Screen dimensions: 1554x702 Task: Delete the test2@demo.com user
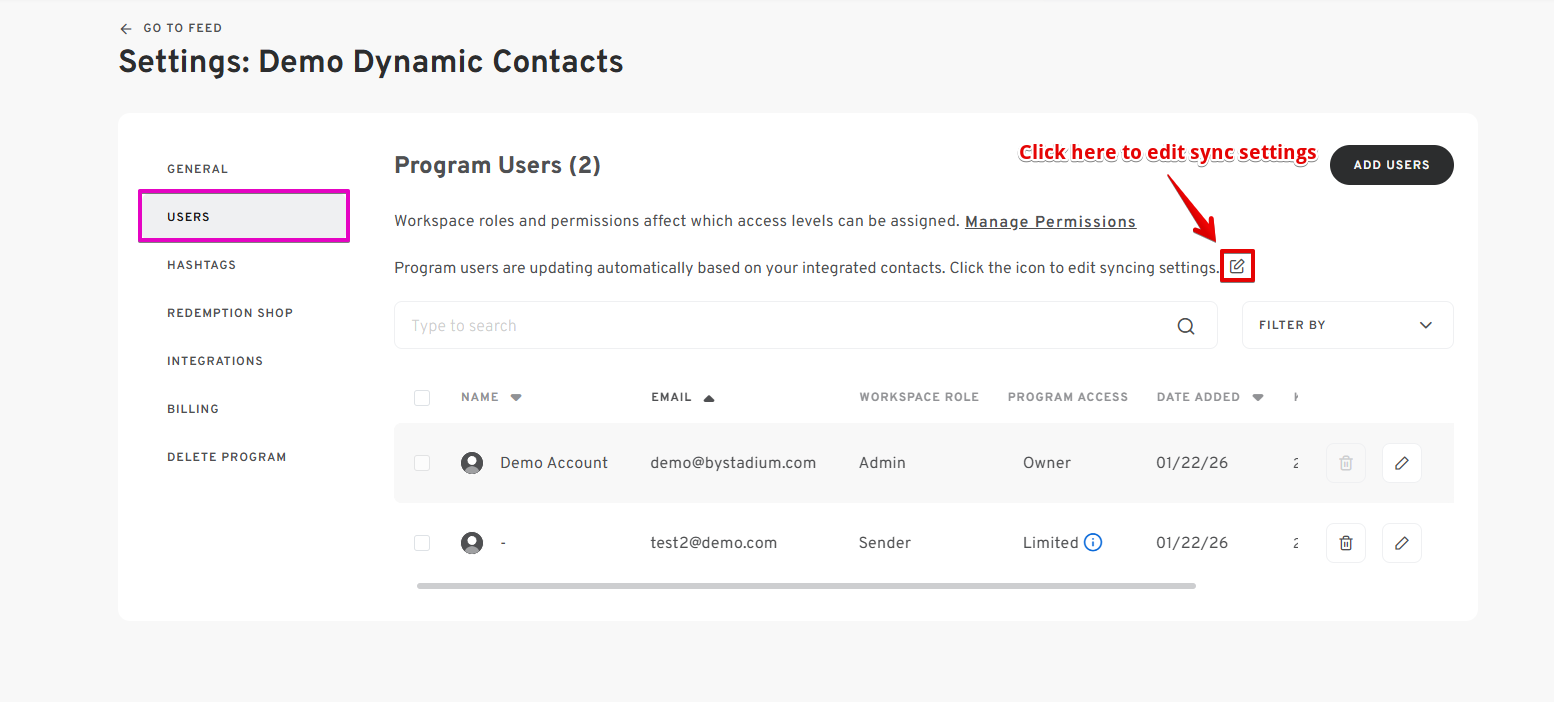[1346, 543]
